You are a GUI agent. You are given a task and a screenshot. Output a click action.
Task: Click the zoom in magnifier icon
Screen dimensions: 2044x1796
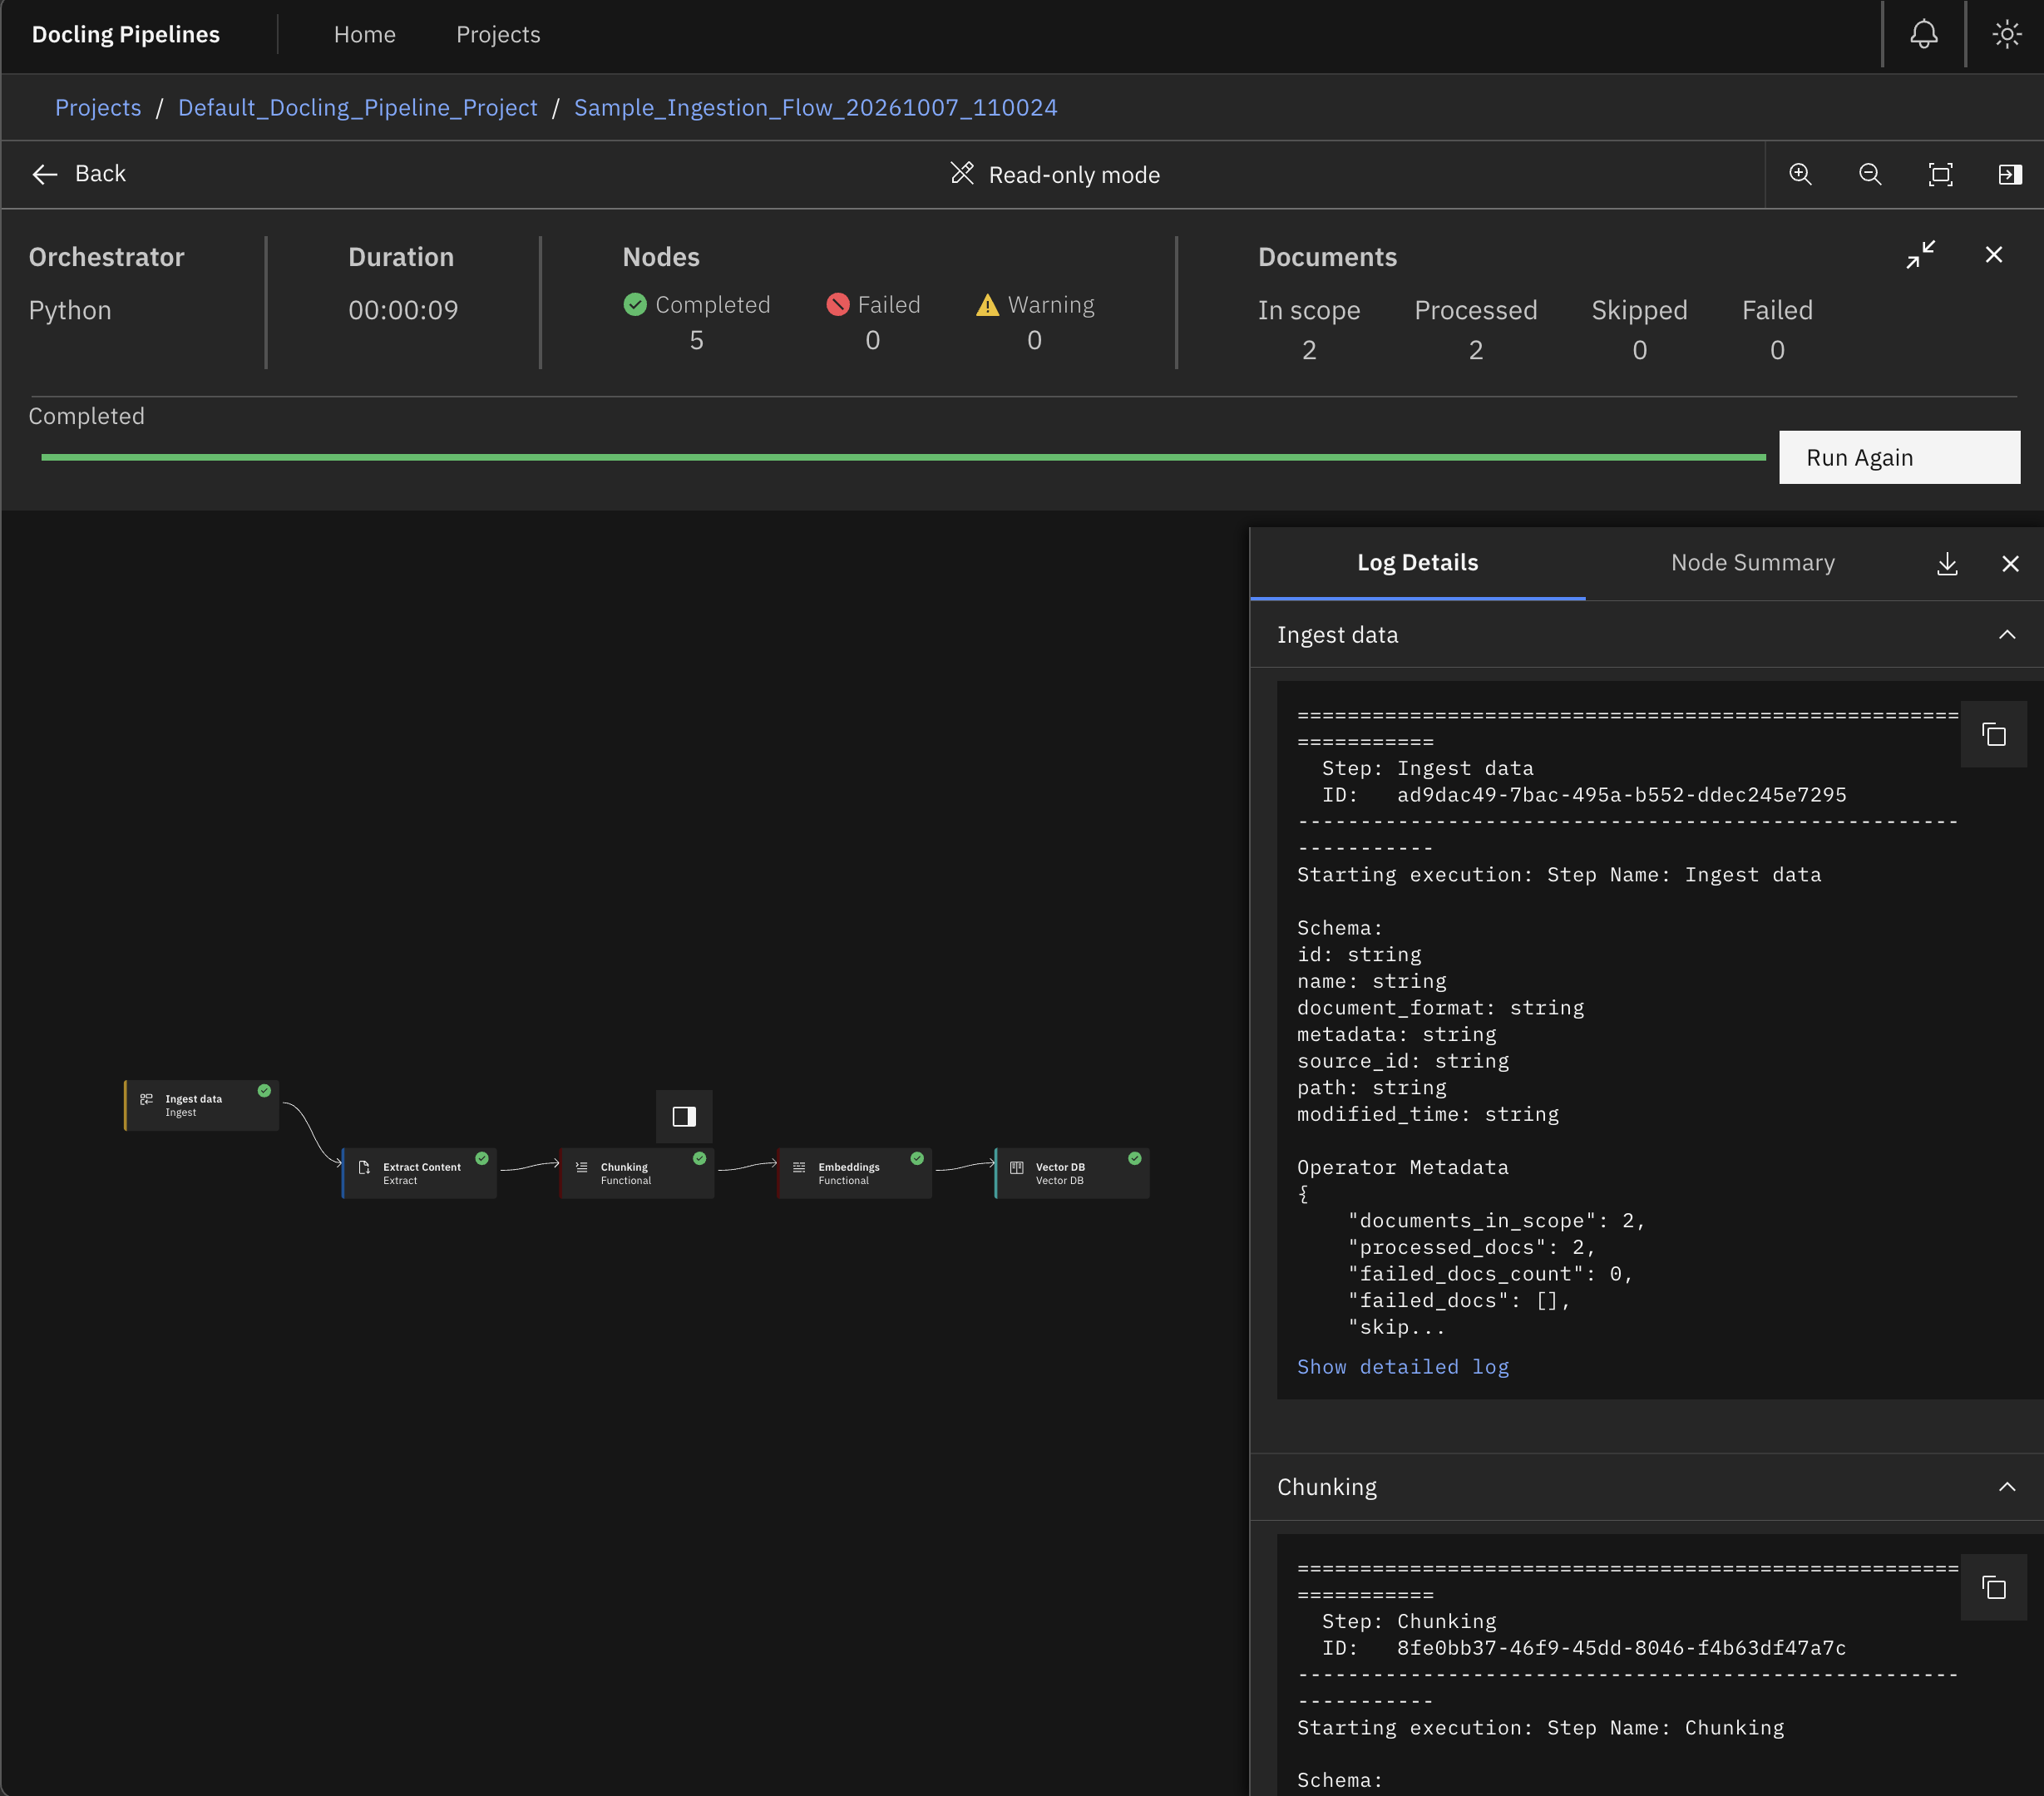point(1800,175)
